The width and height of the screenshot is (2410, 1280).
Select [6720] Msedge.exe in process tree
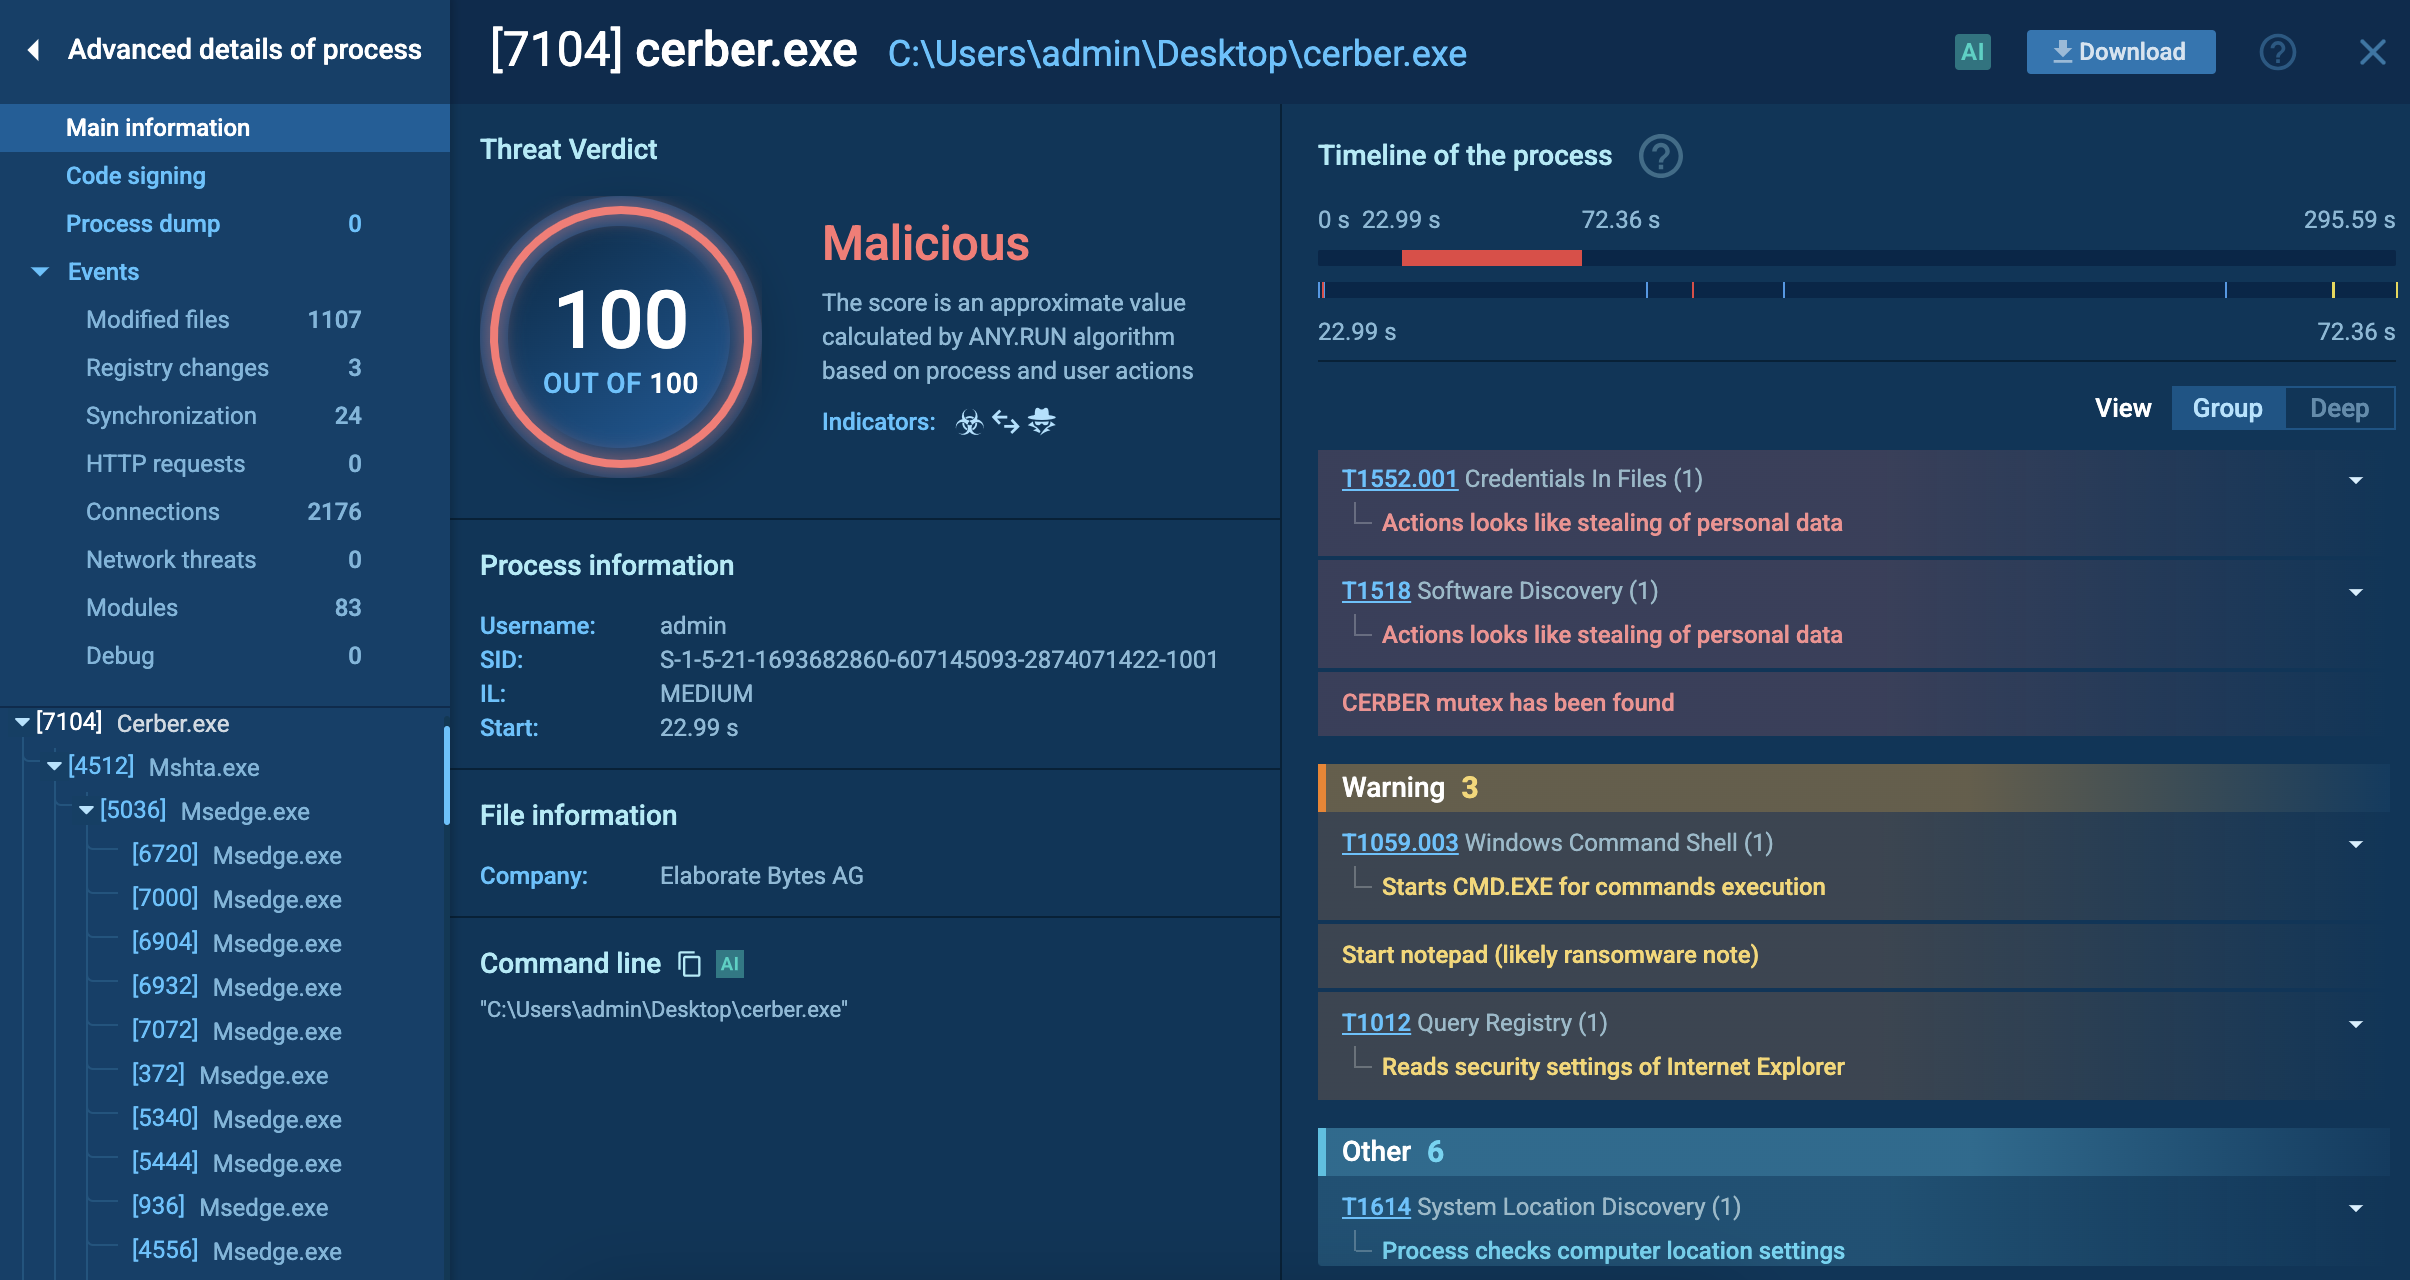[237, 855]
